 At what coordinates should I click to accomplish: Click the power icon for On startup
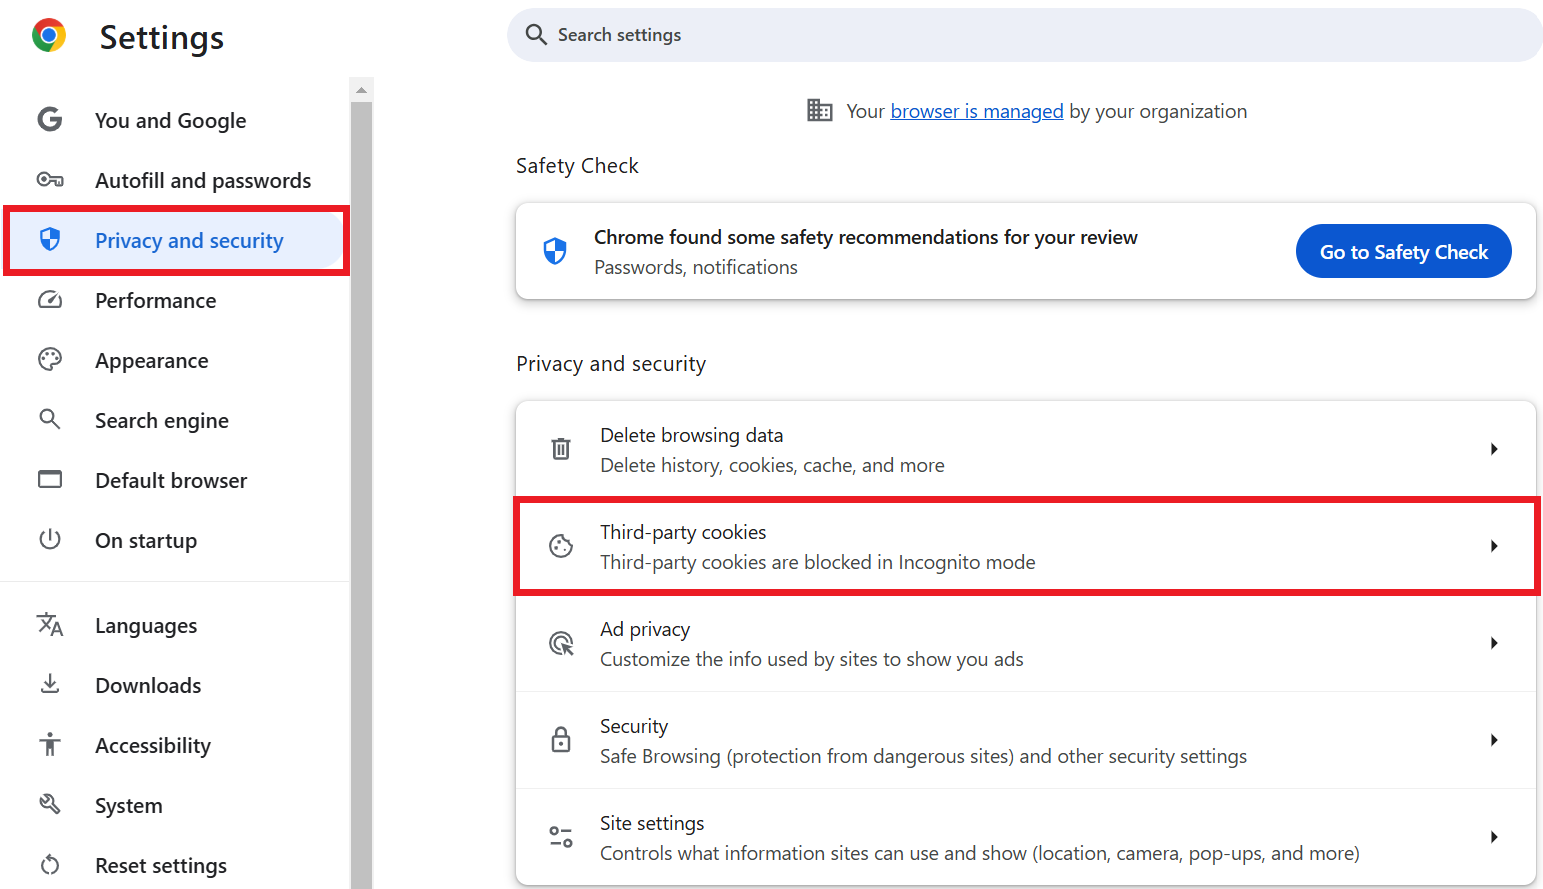(50, 540)
